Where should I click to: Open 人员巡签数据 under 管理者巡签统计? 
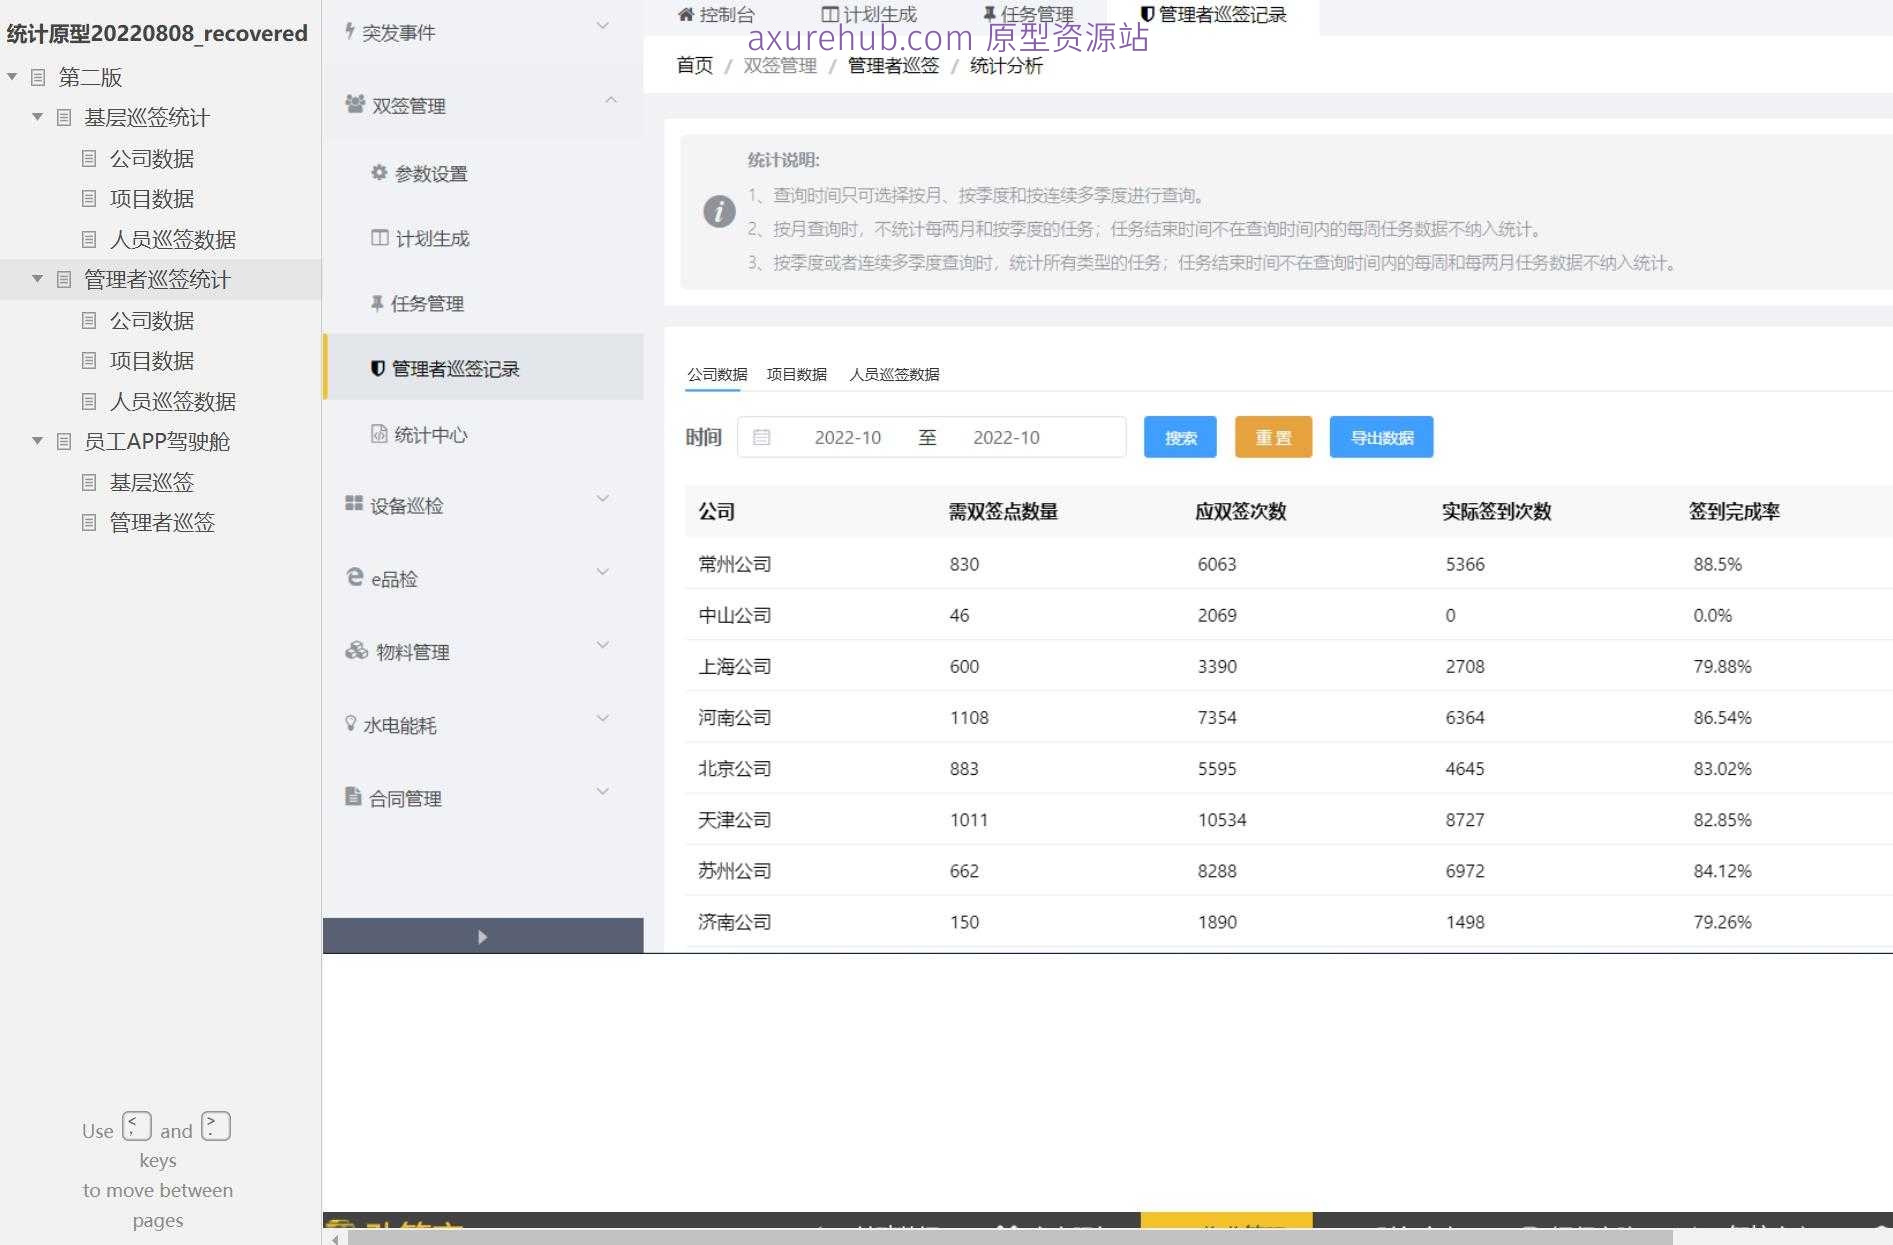[x=172, y=401]
